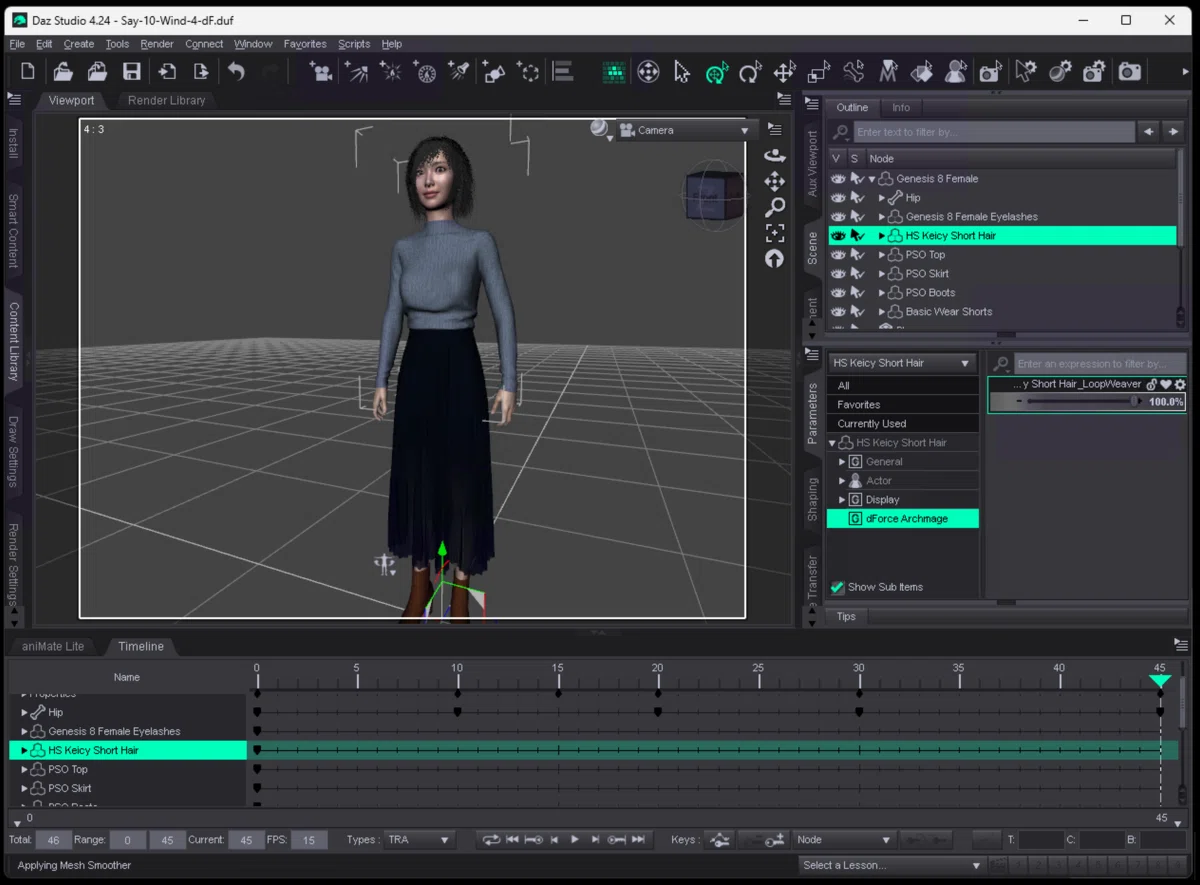Image resolution: width=1200 pixels, height=885 pixels.
Task: Uncheck Show Sub Items checkbox
Action: (x=838, y=587)
